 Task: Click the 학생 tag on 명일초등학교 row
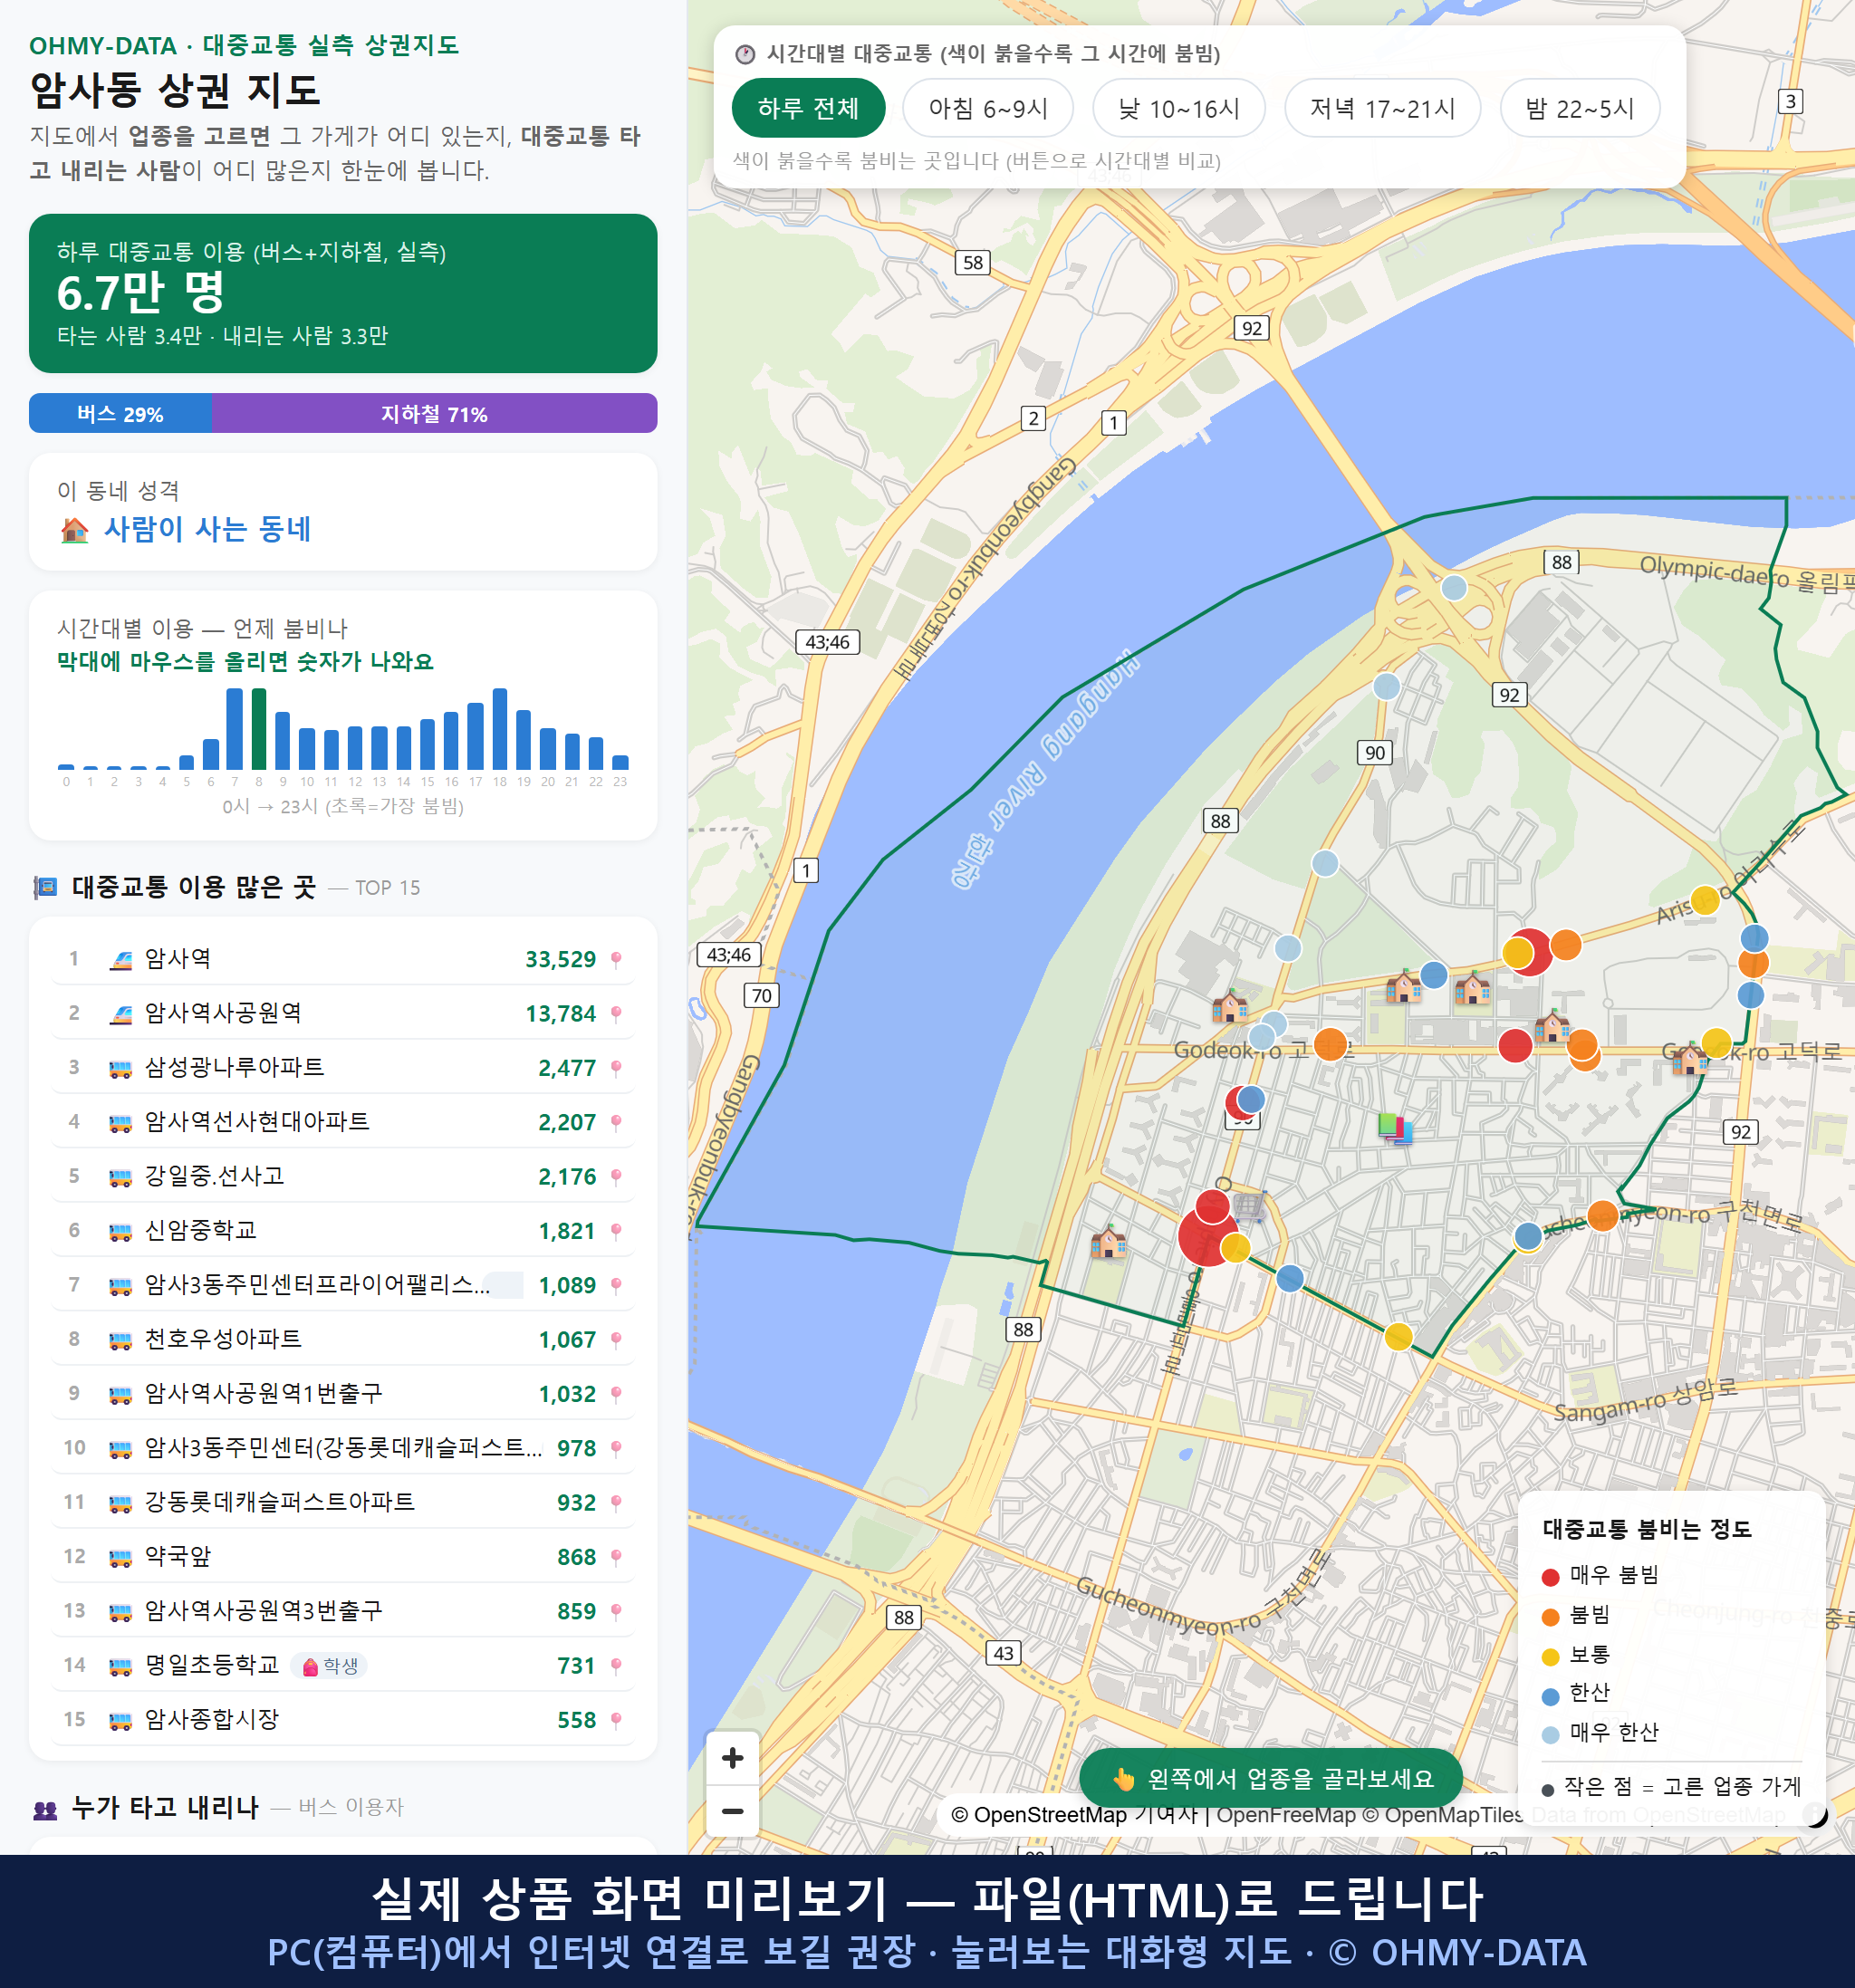[330, 1666]
